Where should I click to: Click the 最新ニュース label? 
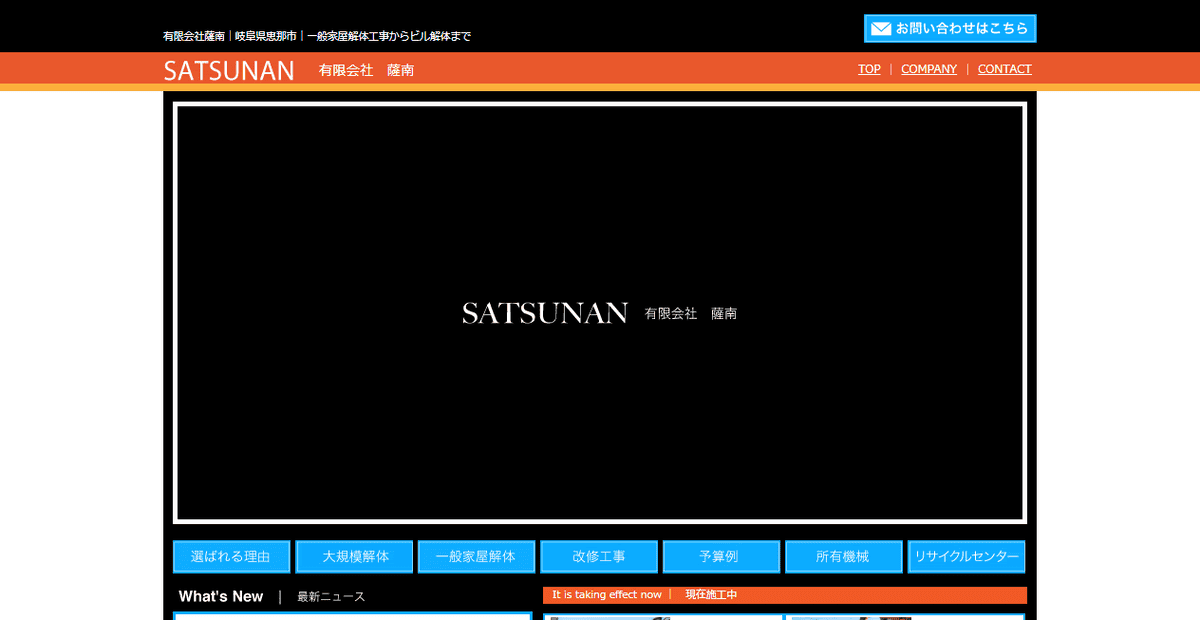329,596
